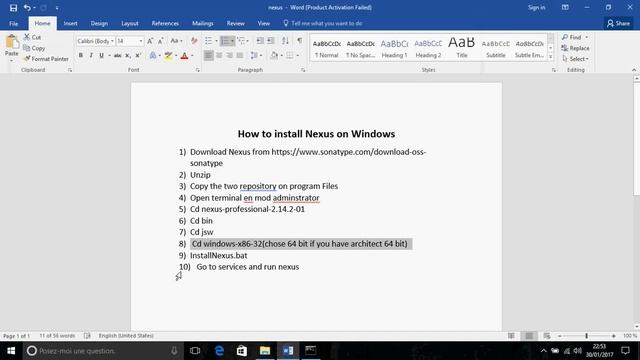The height and width of the screenshot is (360, 640).
Task: Decrease paragraph indent
Action: pos(260,41)
